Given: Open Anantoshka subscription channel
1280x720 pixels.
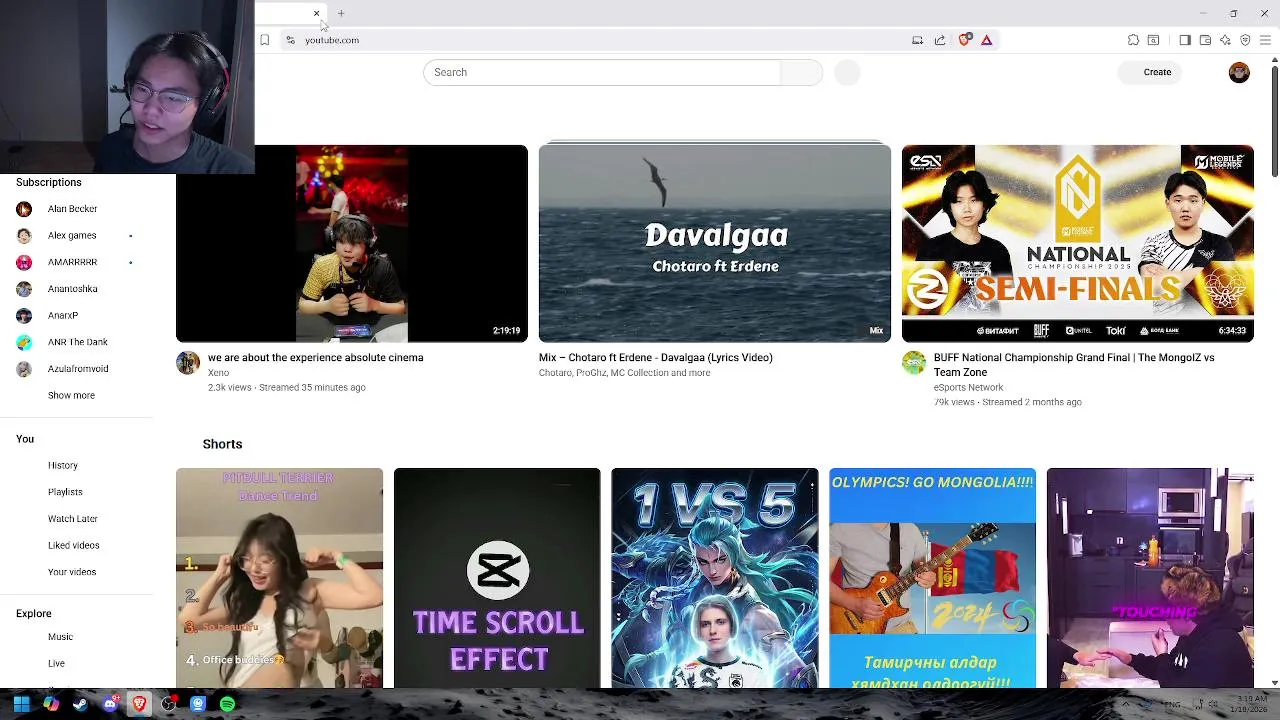Looking at the screenshot, I should [72, 289].
